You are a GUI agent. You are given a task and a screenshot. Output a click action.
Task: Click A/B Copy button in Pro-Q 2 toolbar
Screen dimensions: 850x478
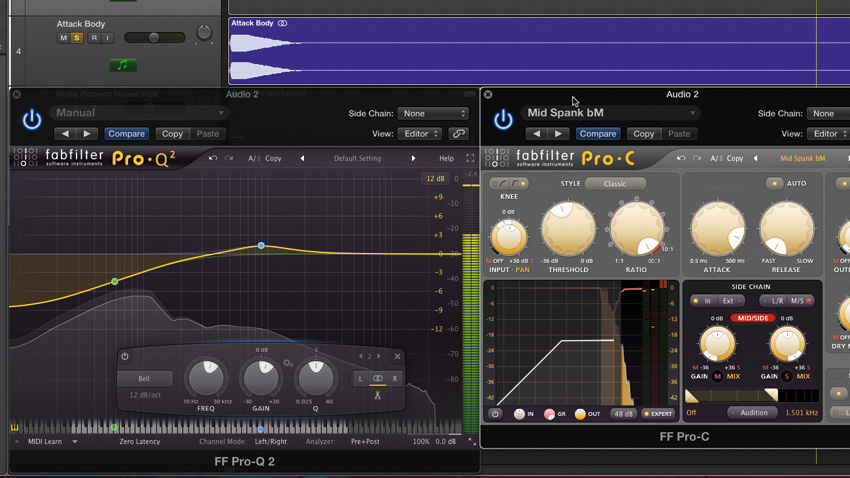[x=265, y=158]
